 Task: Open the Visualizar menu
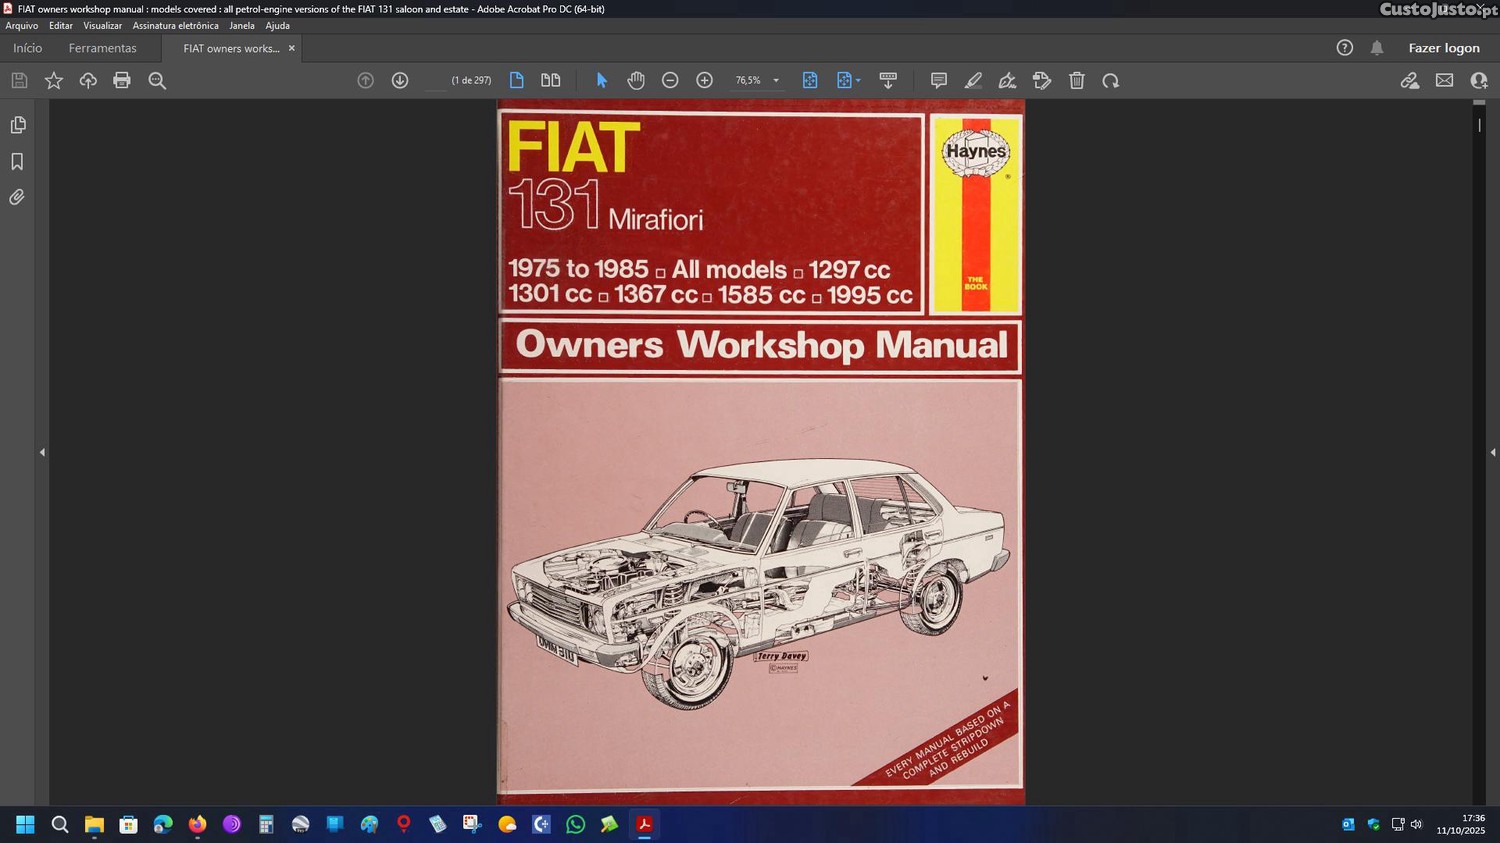point(102,26)
